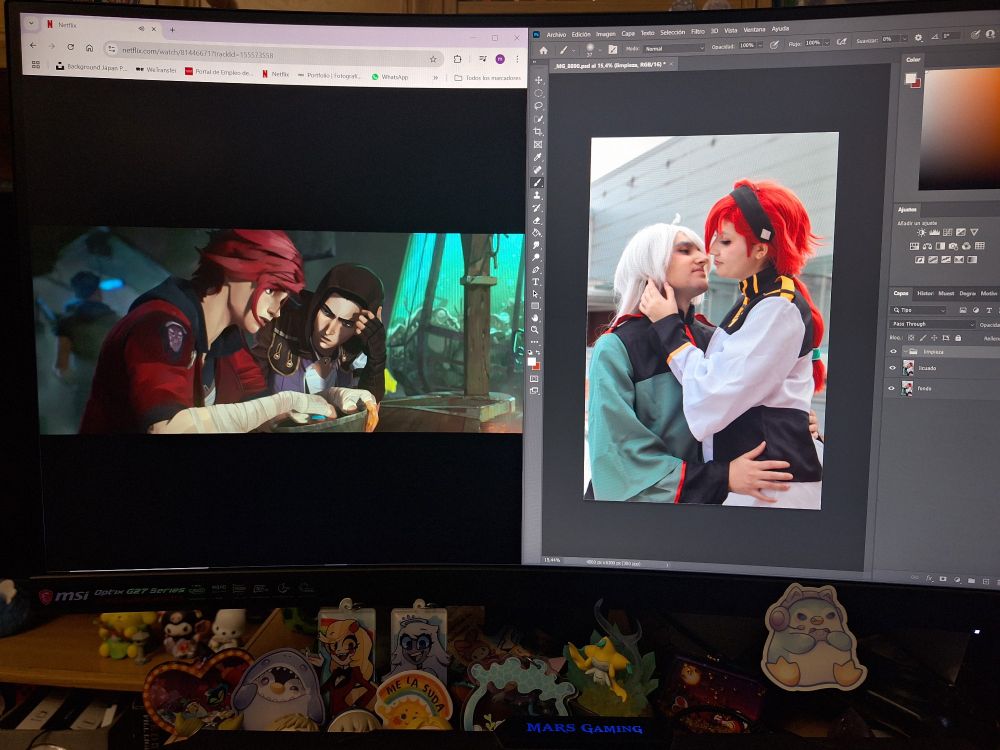
Task: Toggle airbrush build-up effects
Action: click(841, 41)
